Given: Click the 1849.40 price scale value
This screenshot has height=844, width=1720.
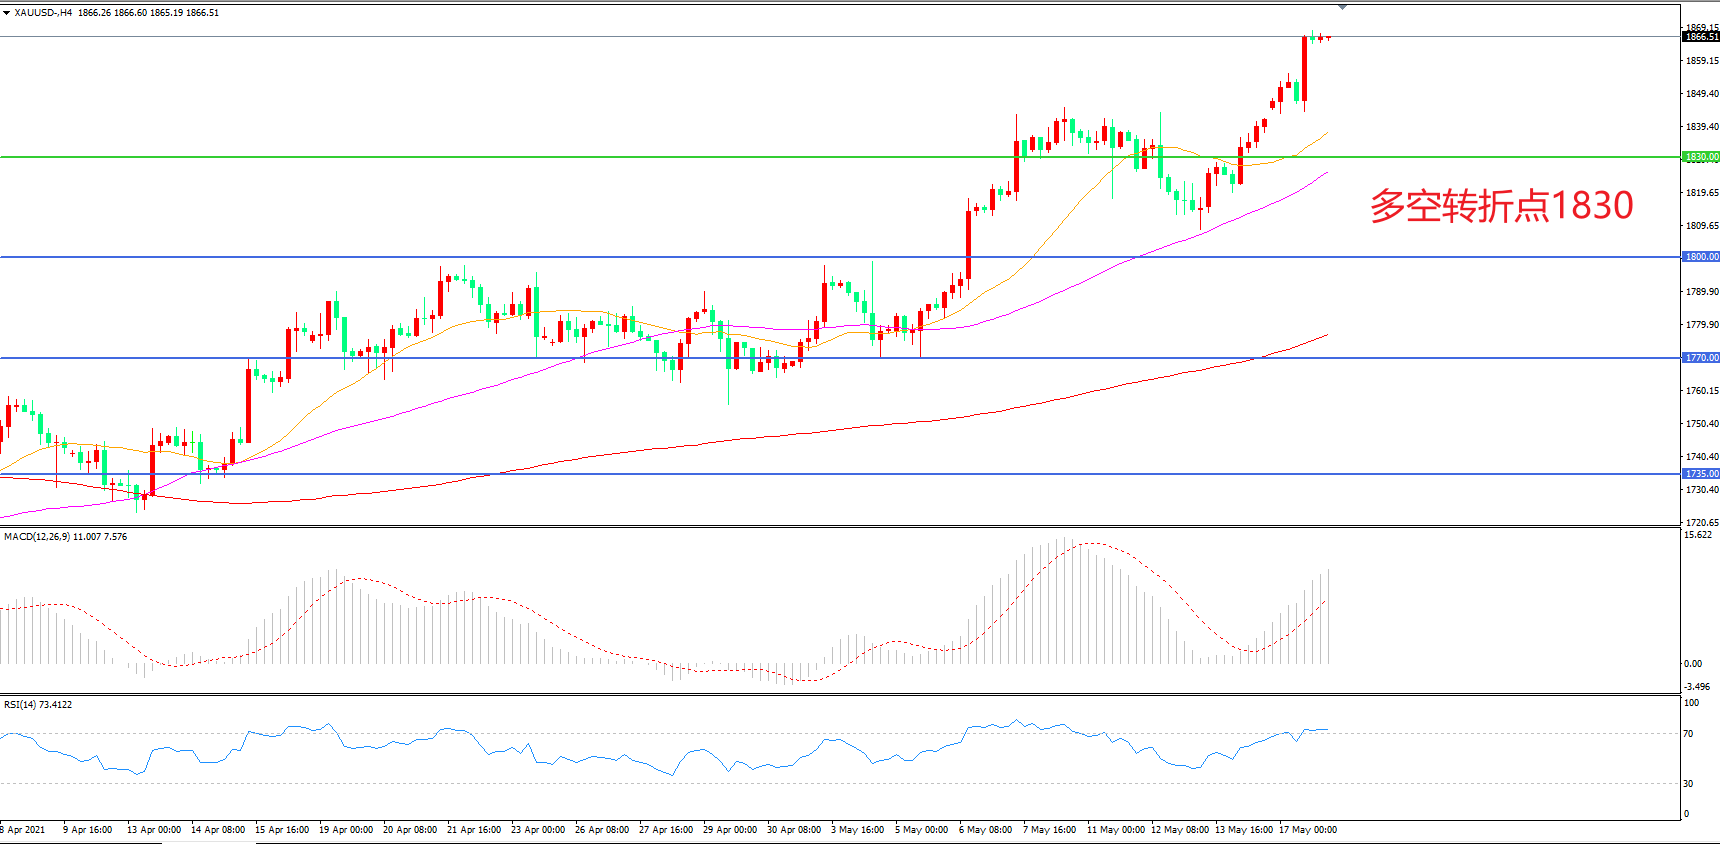Looking at the screenshot, I should click(x=1702, y=94).
